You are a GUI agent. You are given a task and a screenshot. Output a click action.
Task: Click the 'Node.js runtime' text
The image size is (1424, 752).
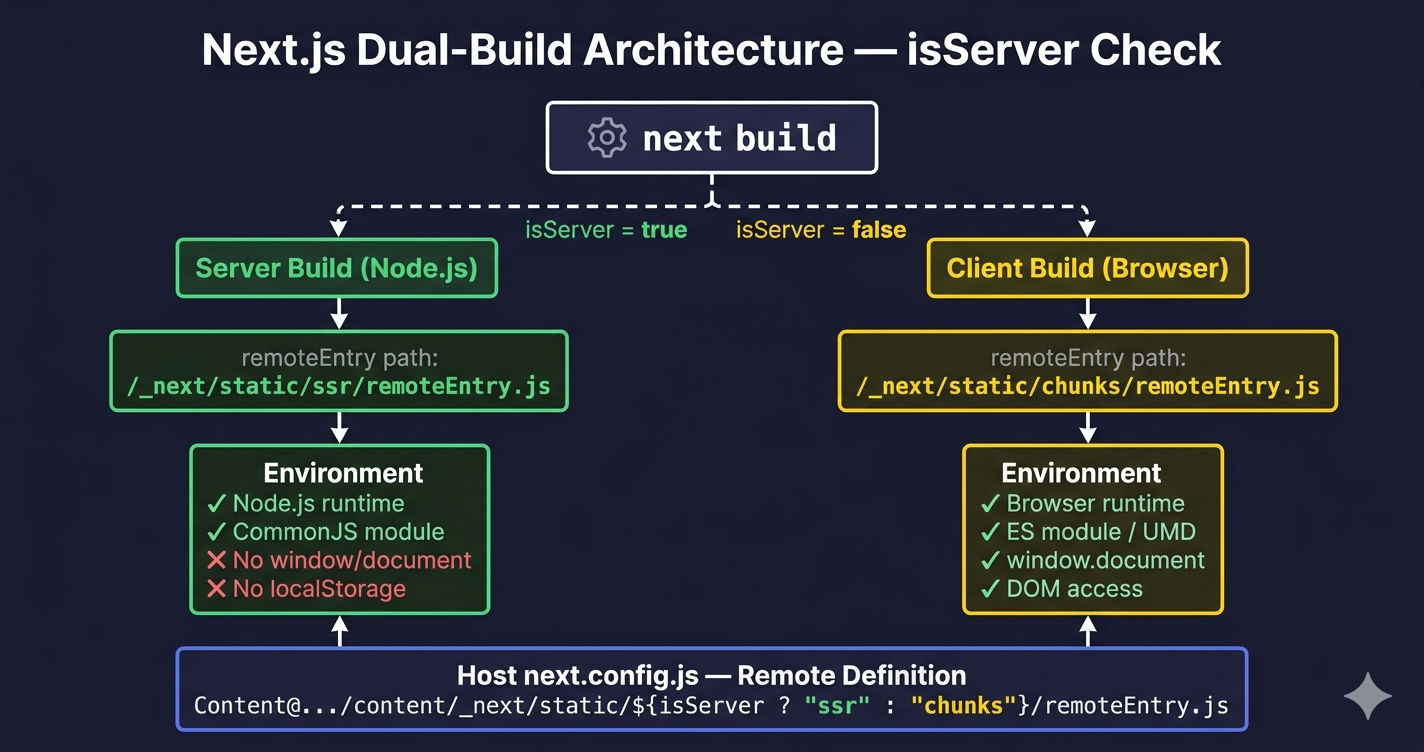319,503
